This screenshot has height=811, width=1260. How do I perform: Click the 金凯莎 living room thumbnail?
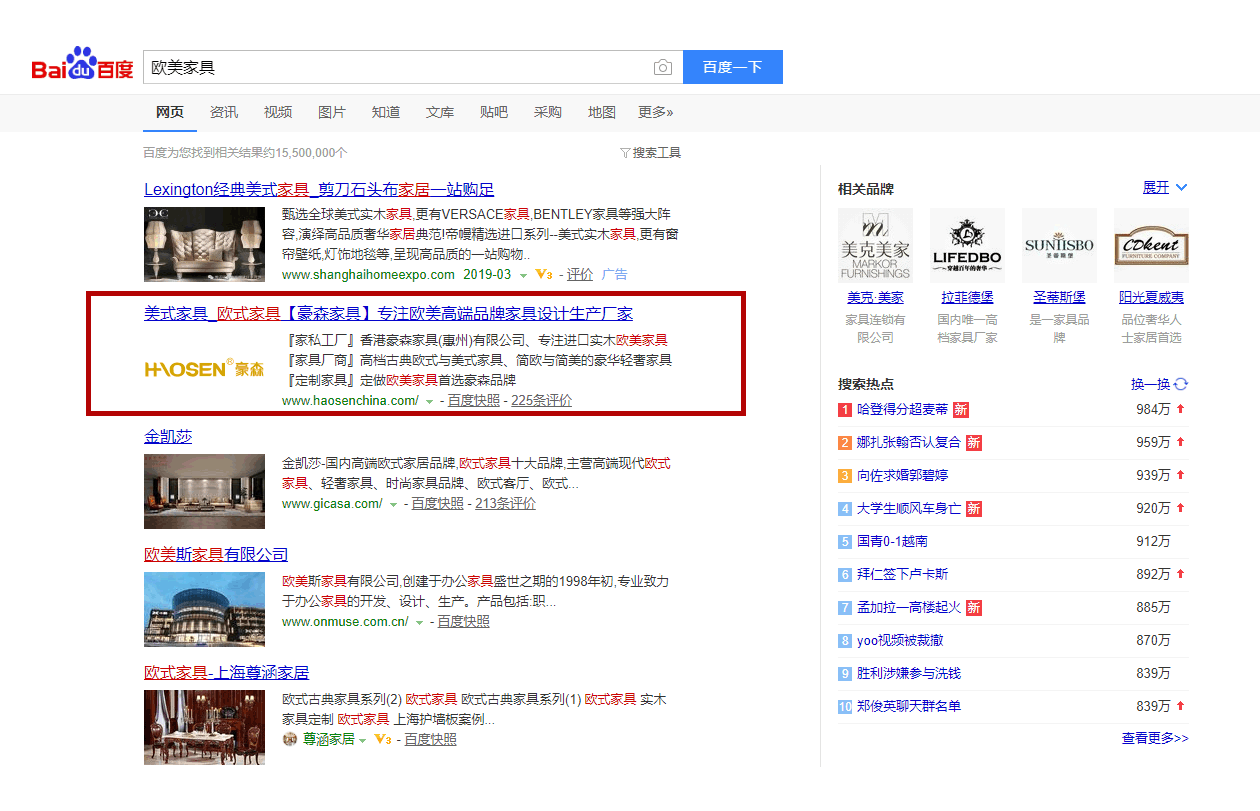click(205, 491)
